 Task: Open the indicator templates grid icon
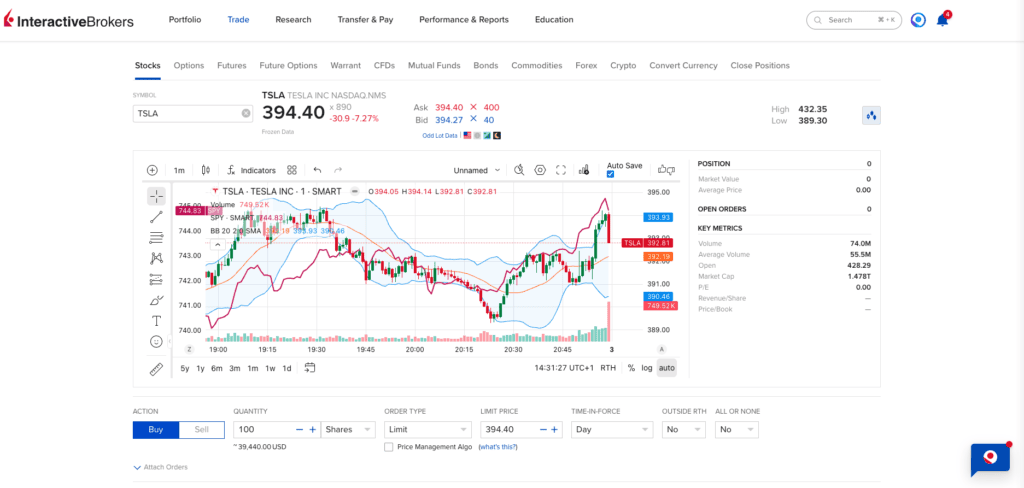tap(292, 170)
